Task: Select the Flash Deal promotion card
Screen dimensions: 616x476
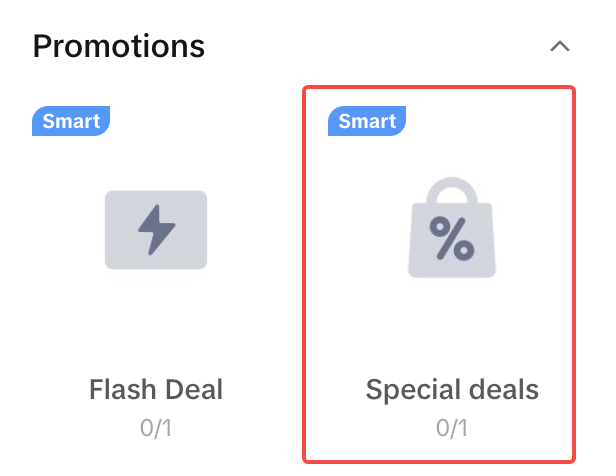Action: [156, 320]
